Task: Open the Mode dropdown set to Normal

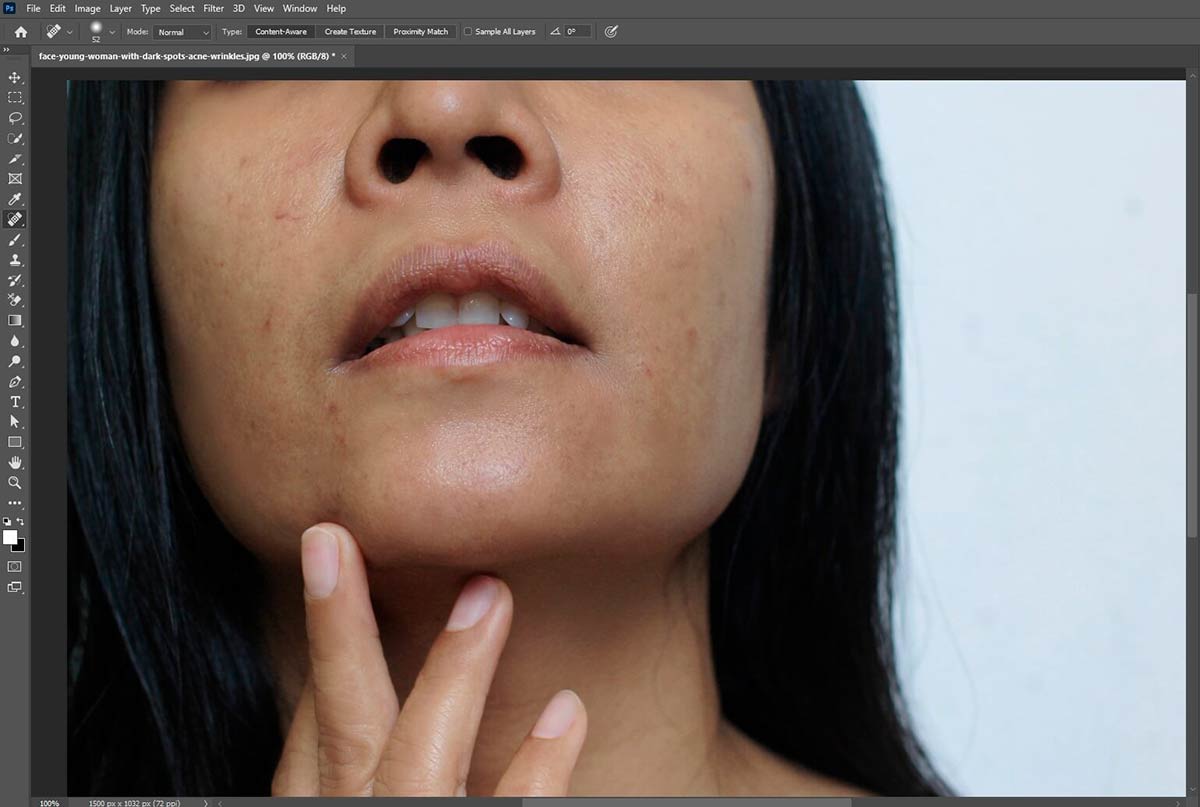Action: [x=183, y=32]
